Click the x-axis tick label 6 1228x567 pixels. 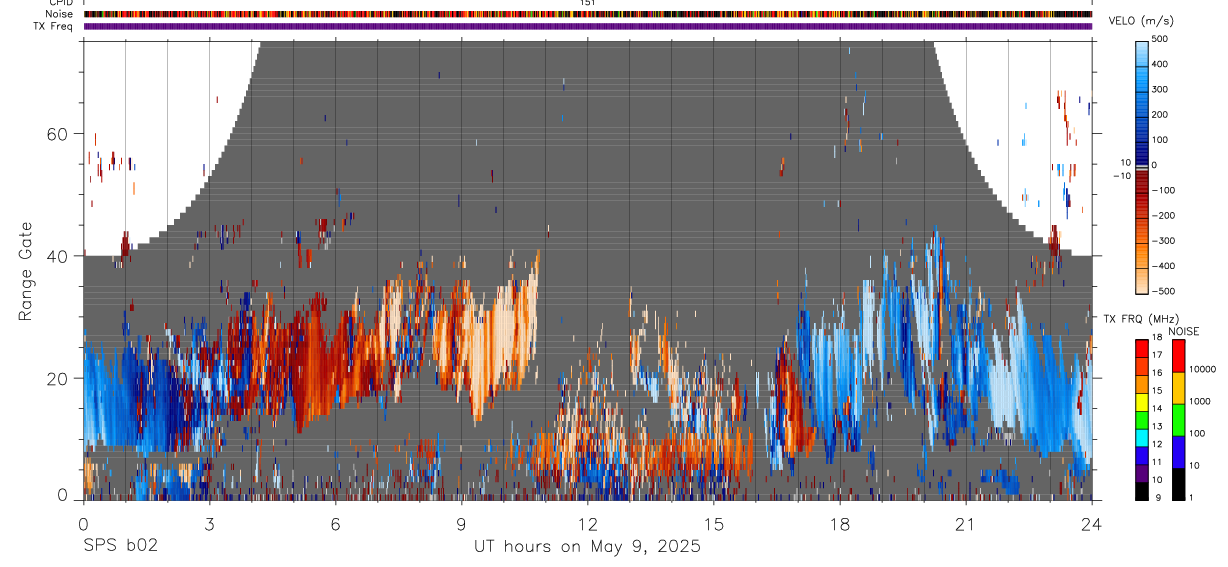coord(335,524)
